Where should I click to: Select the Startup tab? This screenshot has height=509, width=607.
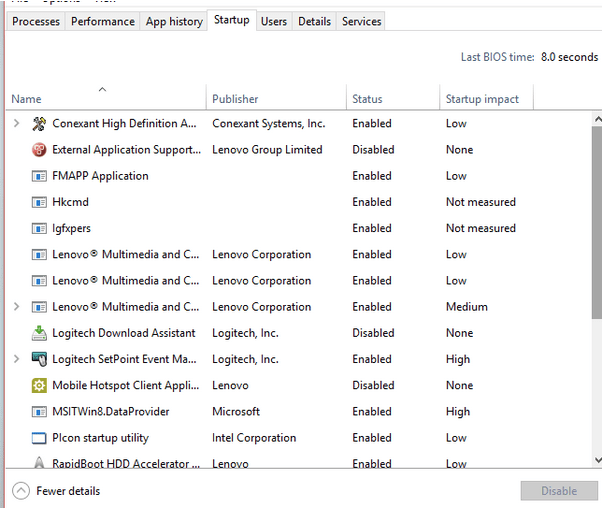pos(232,20)
